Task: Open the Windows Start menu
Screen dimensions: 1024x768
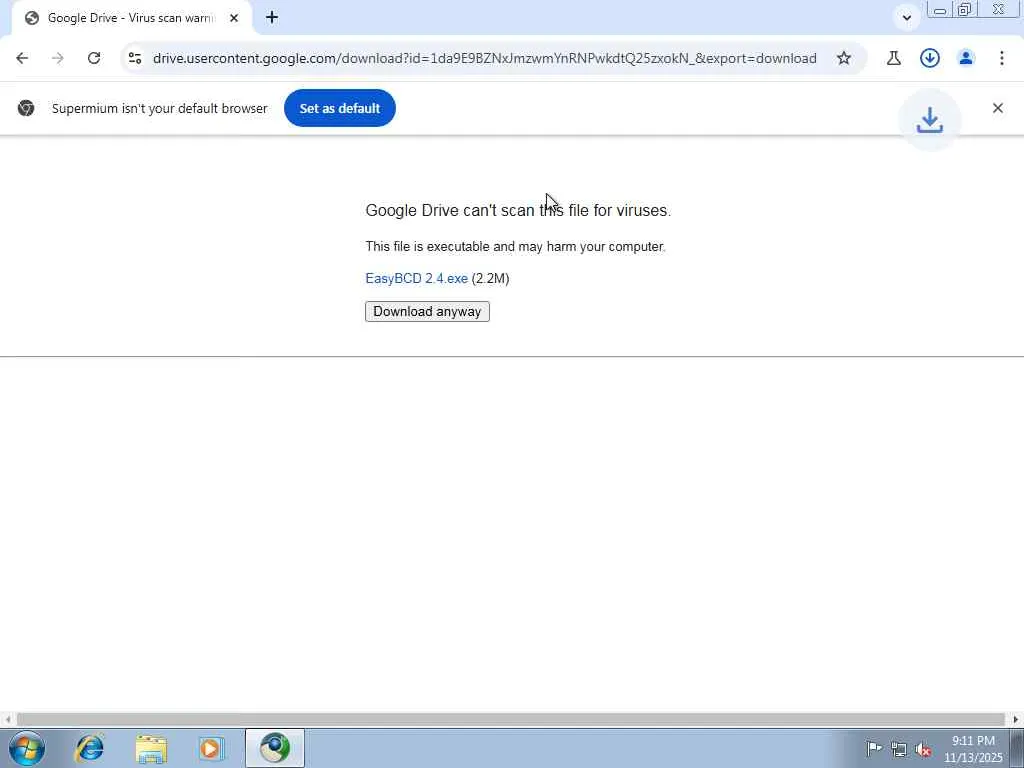Action: pyautogui.click(x=27, y=748)
